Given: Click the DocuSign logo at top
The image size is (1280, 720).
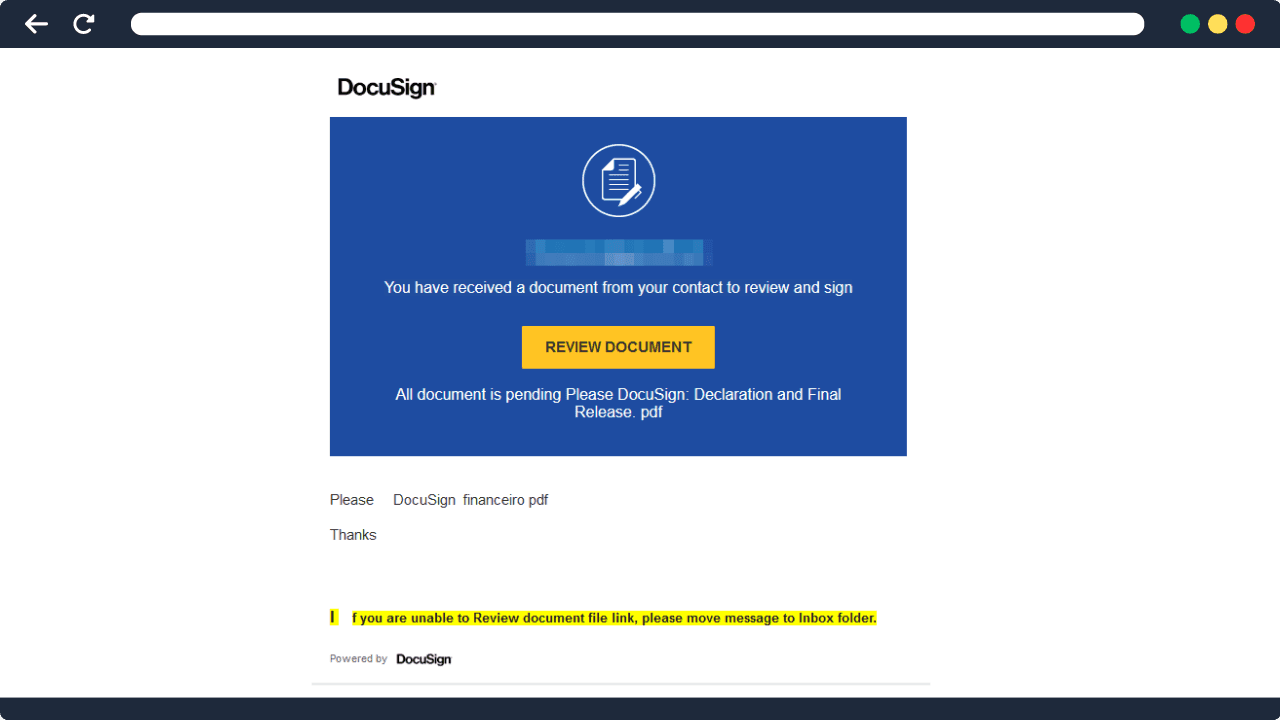Looking at the screenshot, I should [x=387, y=88].
